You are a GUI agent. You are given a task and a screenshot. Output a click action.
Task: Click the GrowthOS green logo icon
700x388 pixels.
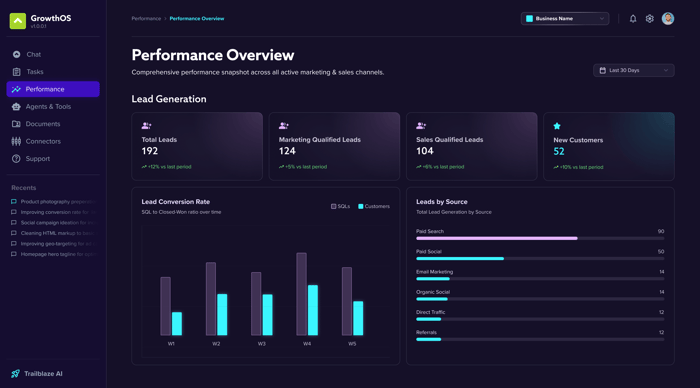click(18, 21)
